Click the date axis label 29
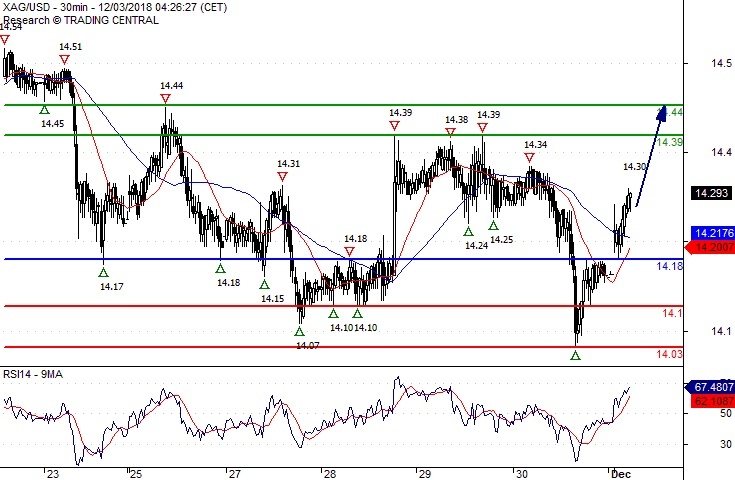 (x=425, y=474)
